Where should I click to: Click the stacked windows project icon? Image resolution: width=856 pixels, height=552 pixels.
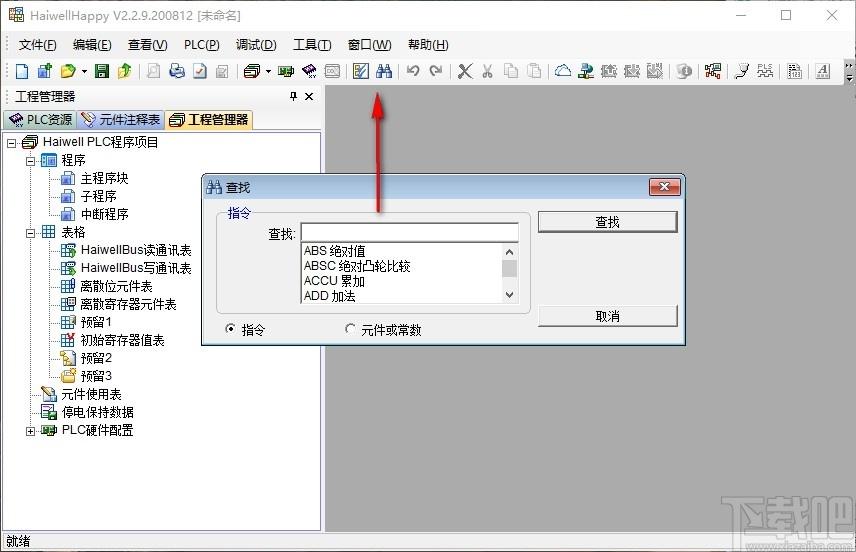(x=252, y=71)
